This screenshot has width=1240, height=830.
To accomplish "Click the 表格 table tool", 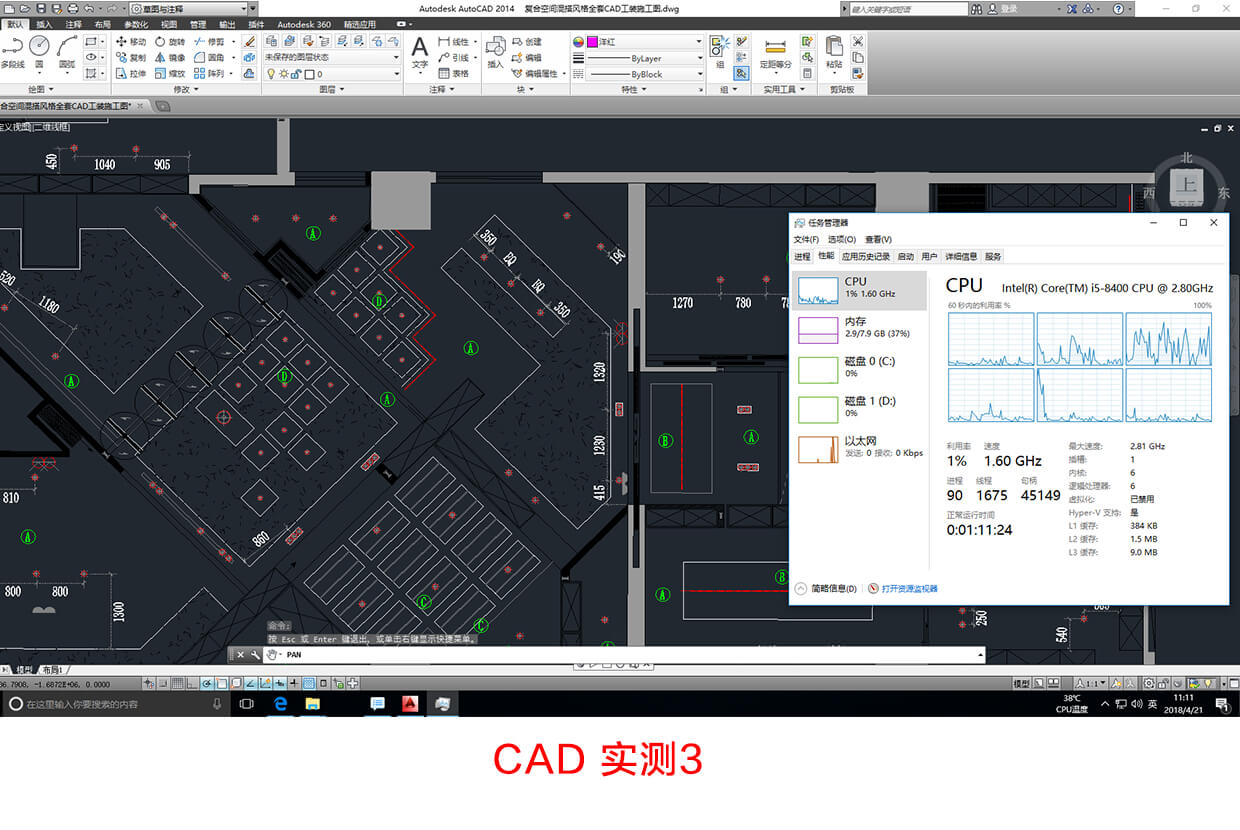I will pyautogui.click(x=453, y=74).
